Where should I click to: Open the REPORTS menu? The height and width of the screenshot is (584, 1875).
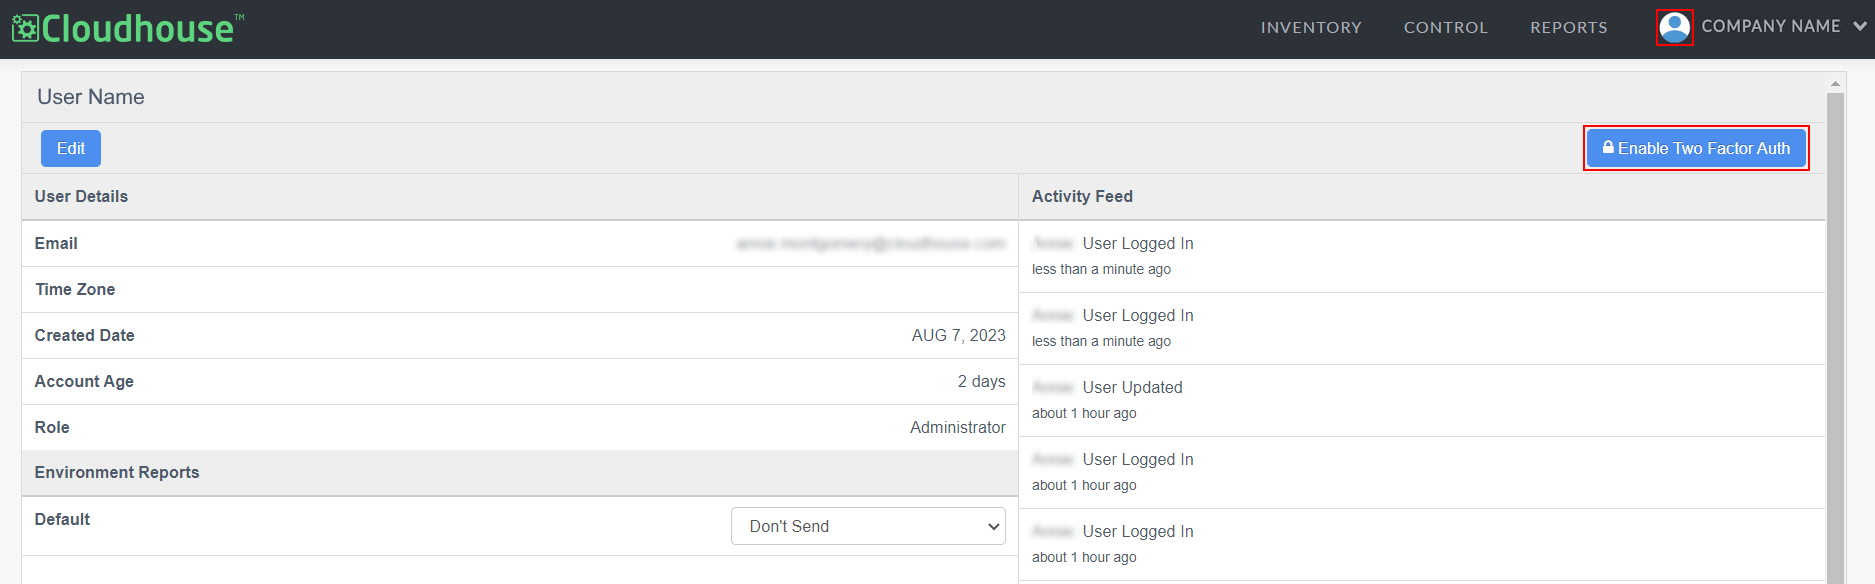pos(1569,28)
